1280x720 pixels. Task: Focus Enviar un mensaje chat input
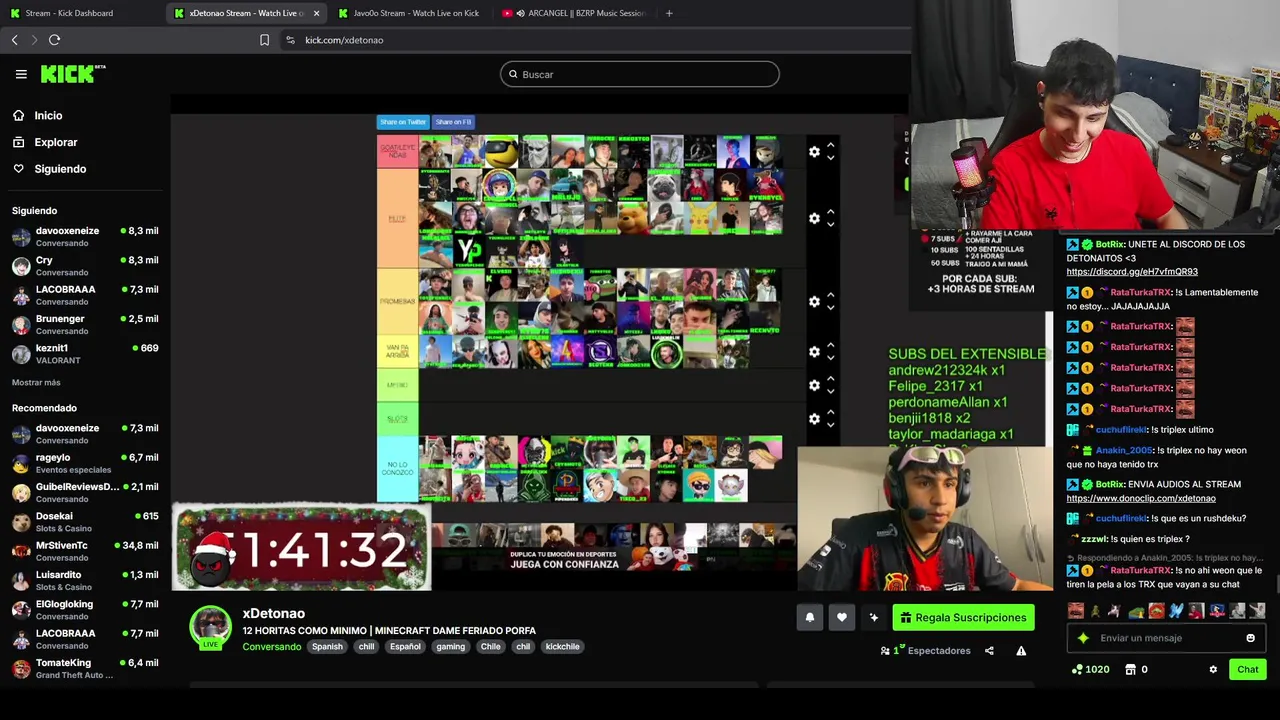click(1165, 638)
